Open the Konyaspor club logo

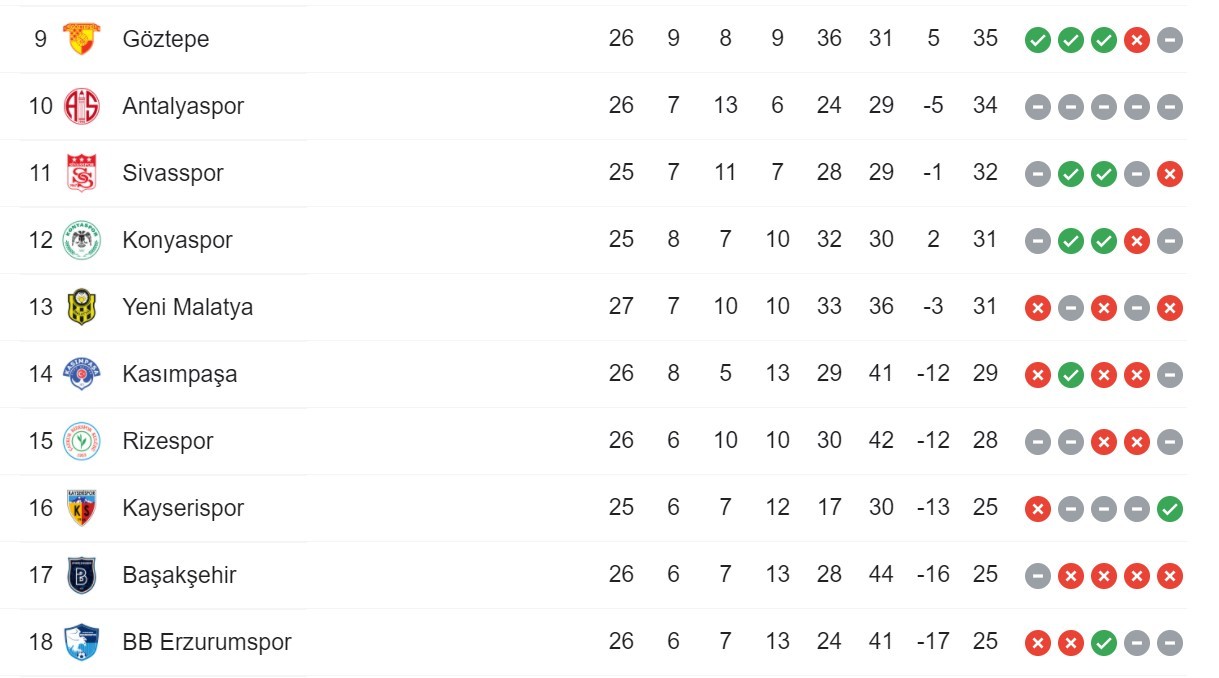coord(81,240)
